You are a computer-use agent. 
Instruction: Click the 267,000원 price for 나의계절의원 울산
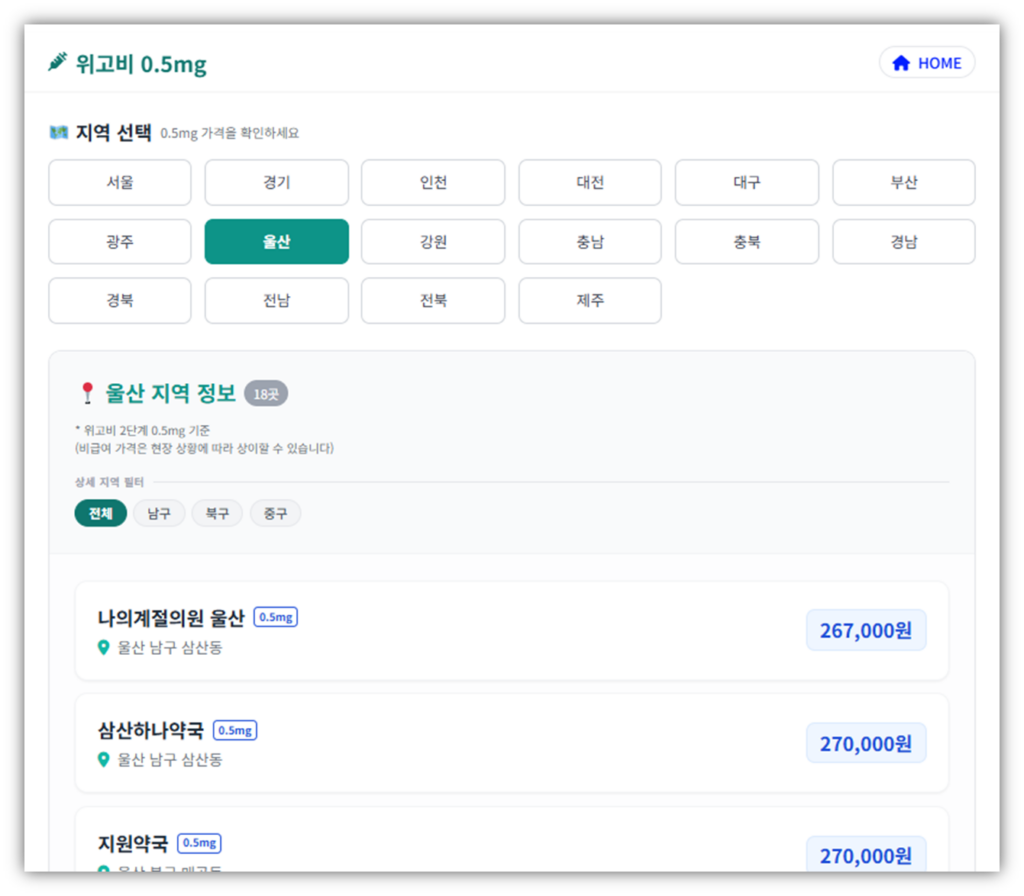[866, 630]
